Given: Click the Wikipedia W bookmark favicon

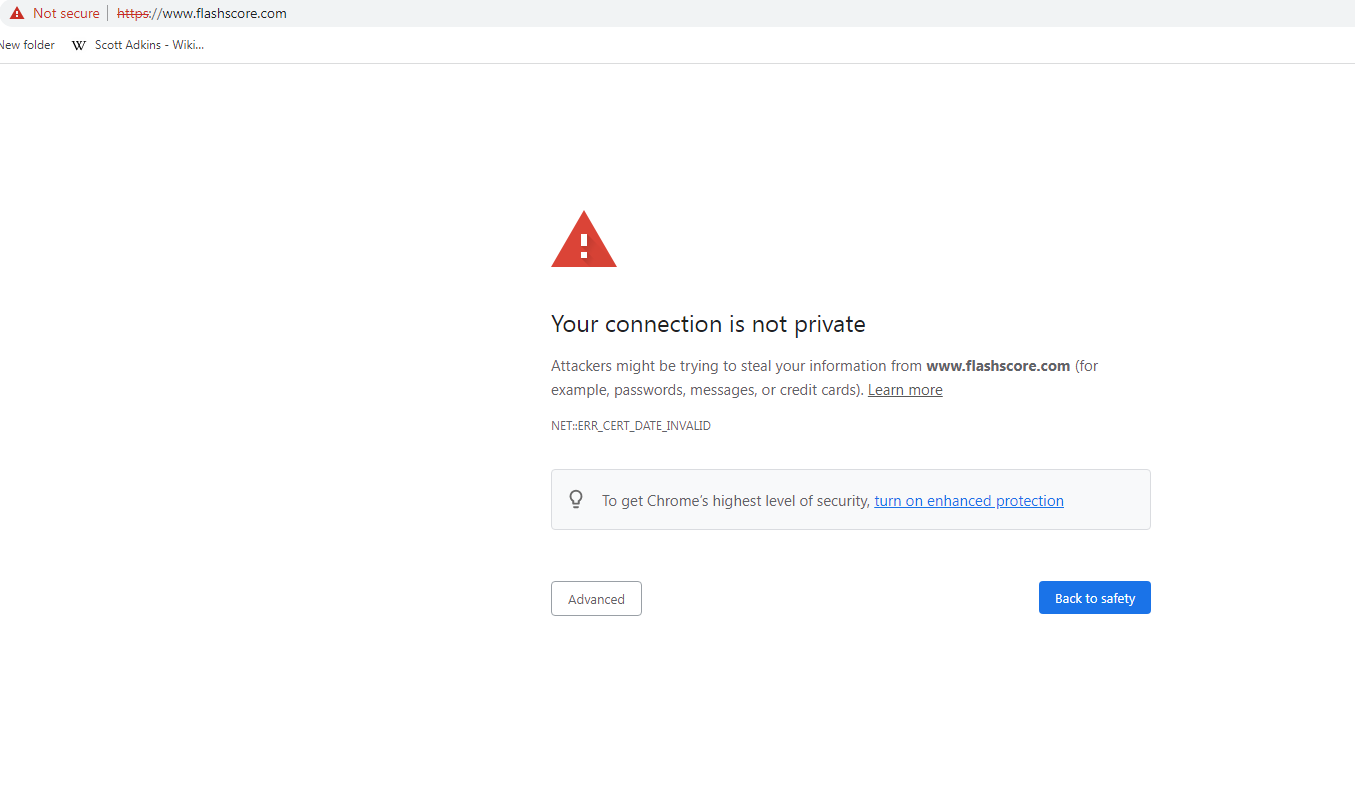Looking at the screenshot, I should 79,45.
